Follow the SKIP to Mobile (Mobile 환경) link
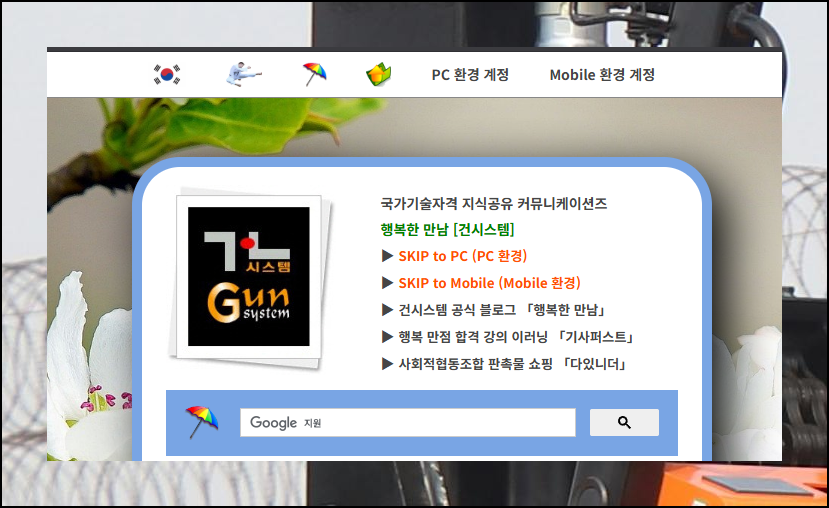The image size is (829, 508). tap(490, 283)
